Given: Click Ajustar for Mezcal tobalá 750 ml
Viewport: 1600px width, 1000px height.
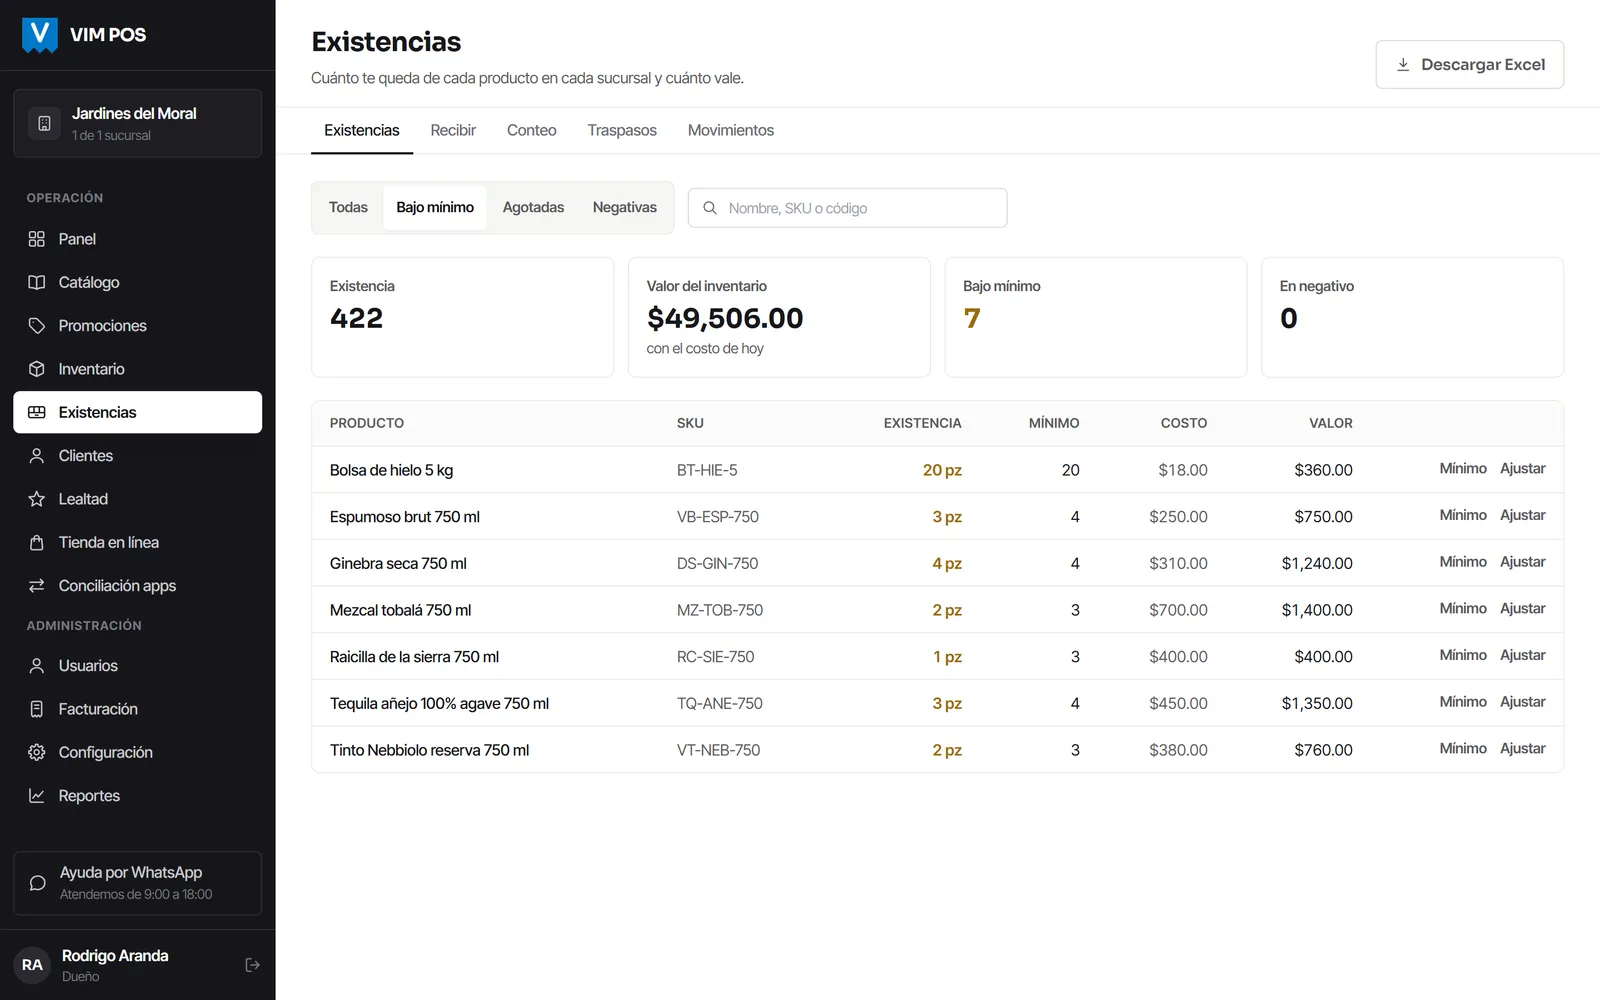Looking at the screenshot, I should click(x=1523, y=609).
